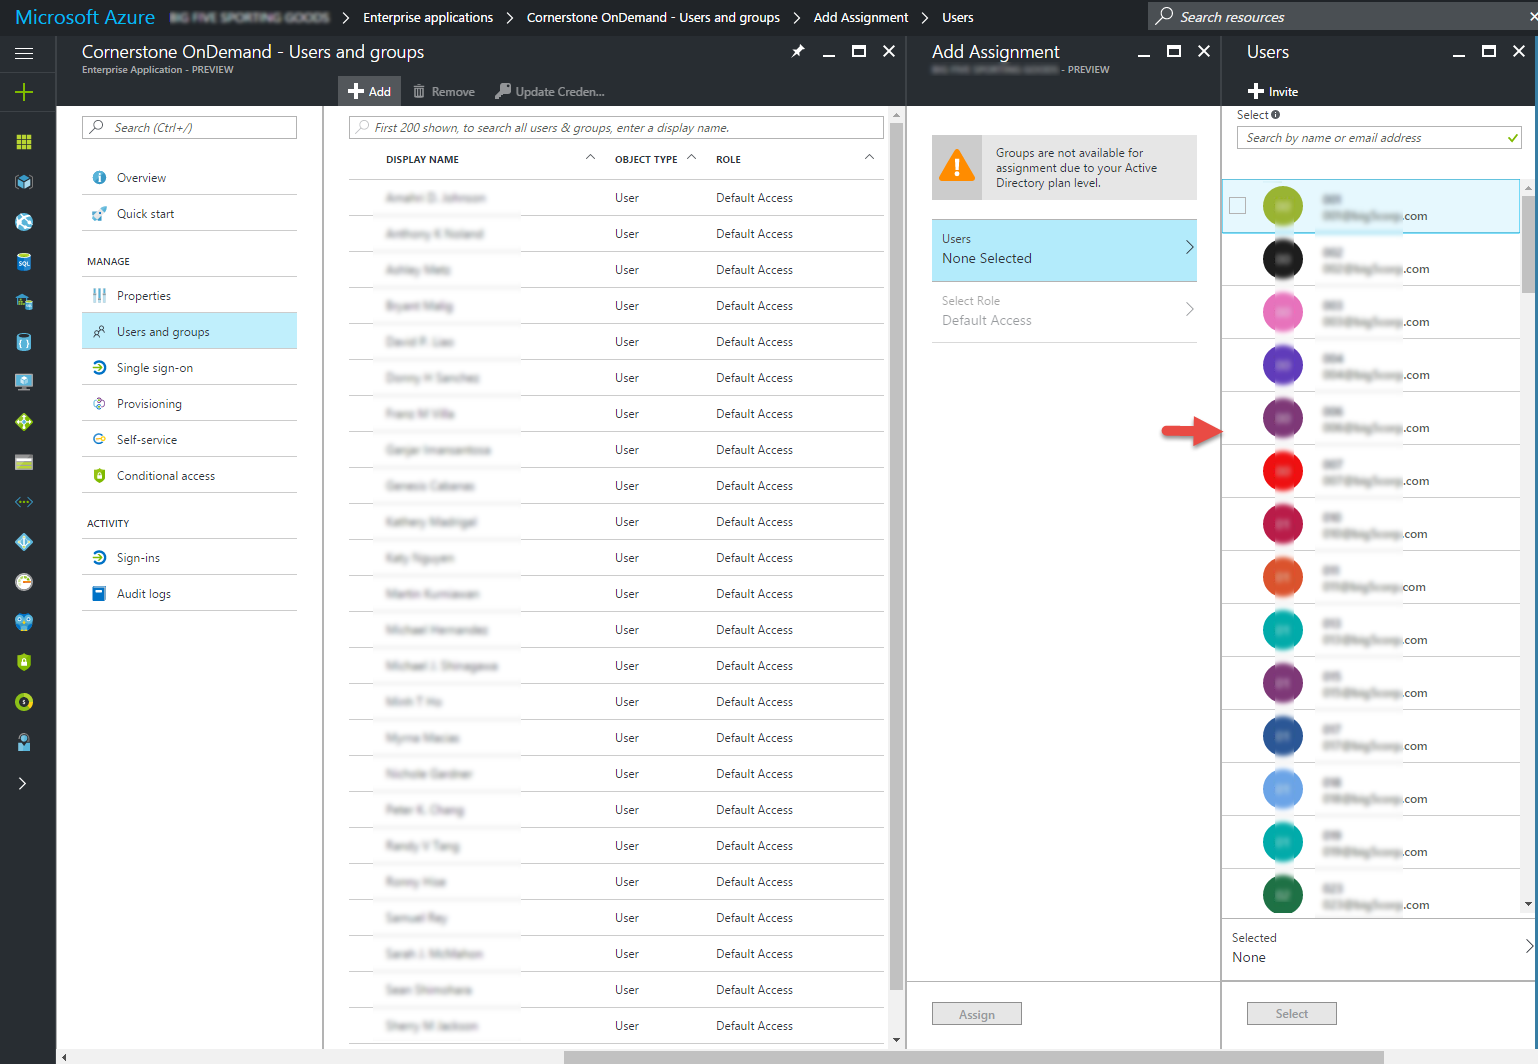The width and height of the screenshot is (1538, 1064).
Task: Select the user with orange avatar
Action: tap(1371, 577)
